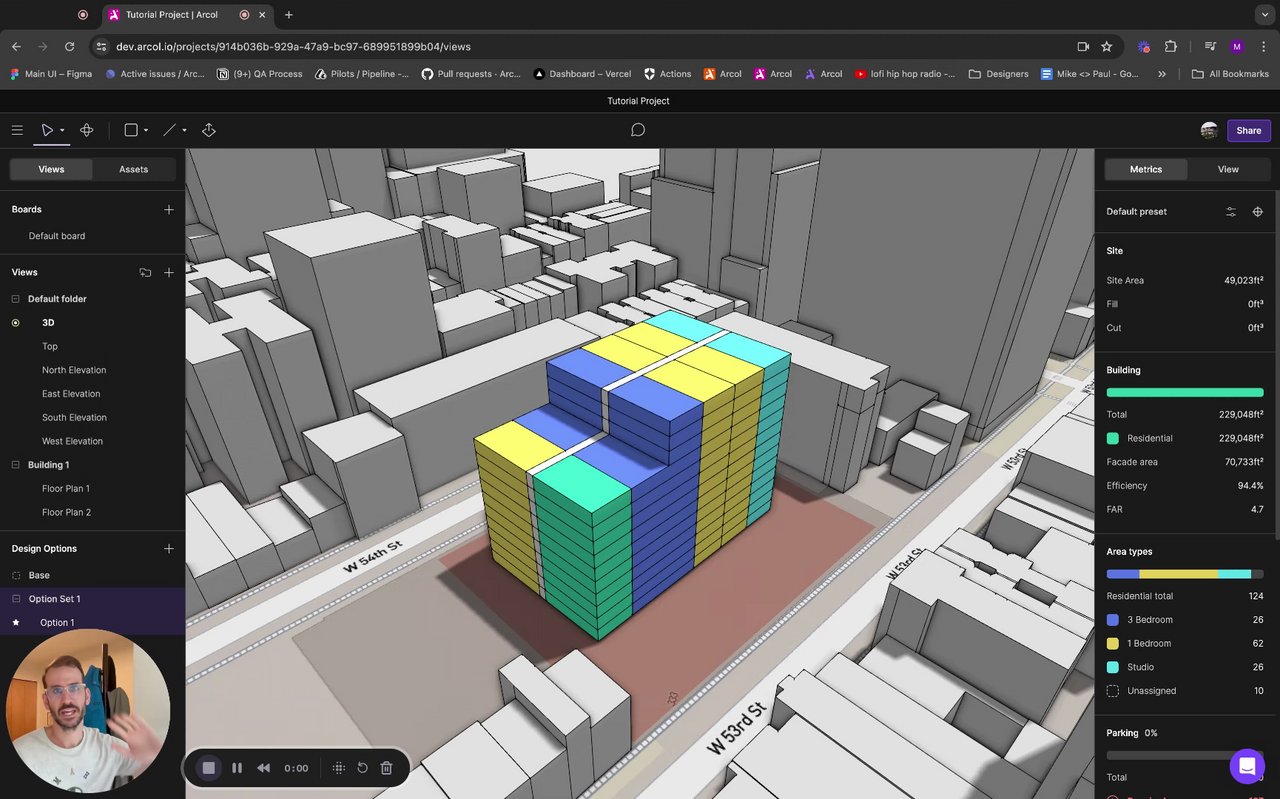The image size is (1280, 799).
Task: Open the select tool dropdown arrow
Action: [x=62, y=131]
